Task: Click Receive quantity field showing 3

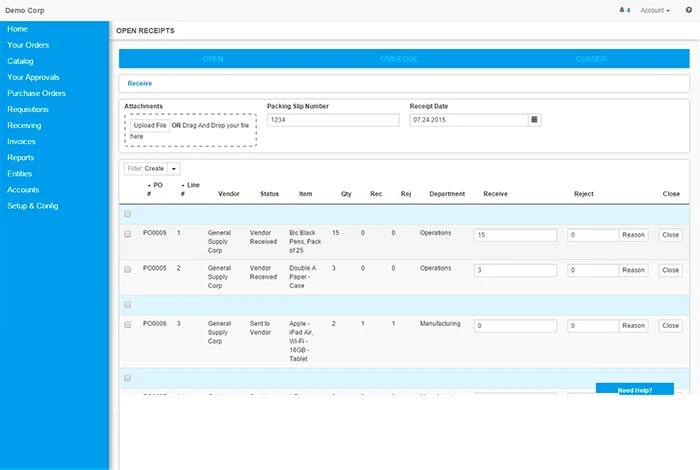Action: 515,270
